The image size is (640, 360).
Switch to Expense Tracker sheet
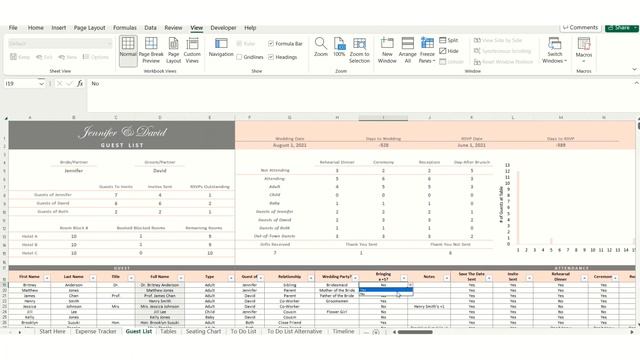point(96,331)
